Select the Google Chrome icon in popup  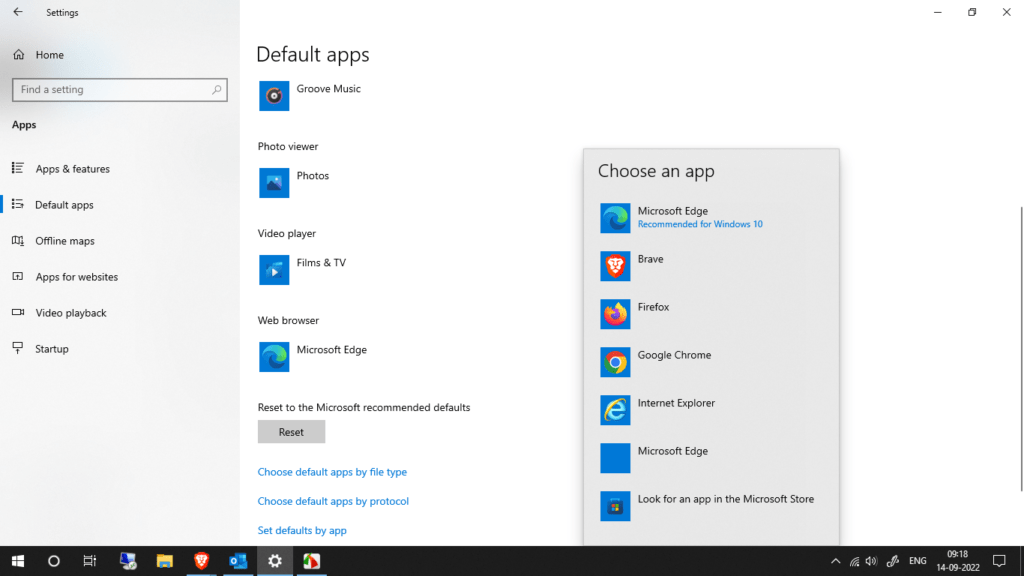click(615, 362)
